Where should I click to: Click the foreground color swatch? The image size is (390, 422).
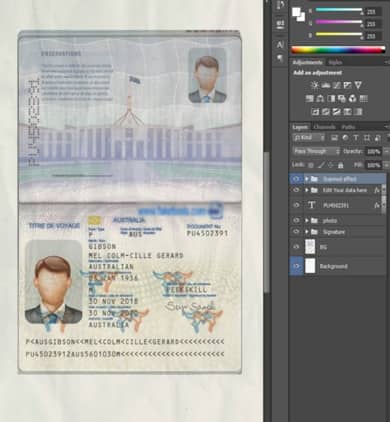tap(296, 12)
